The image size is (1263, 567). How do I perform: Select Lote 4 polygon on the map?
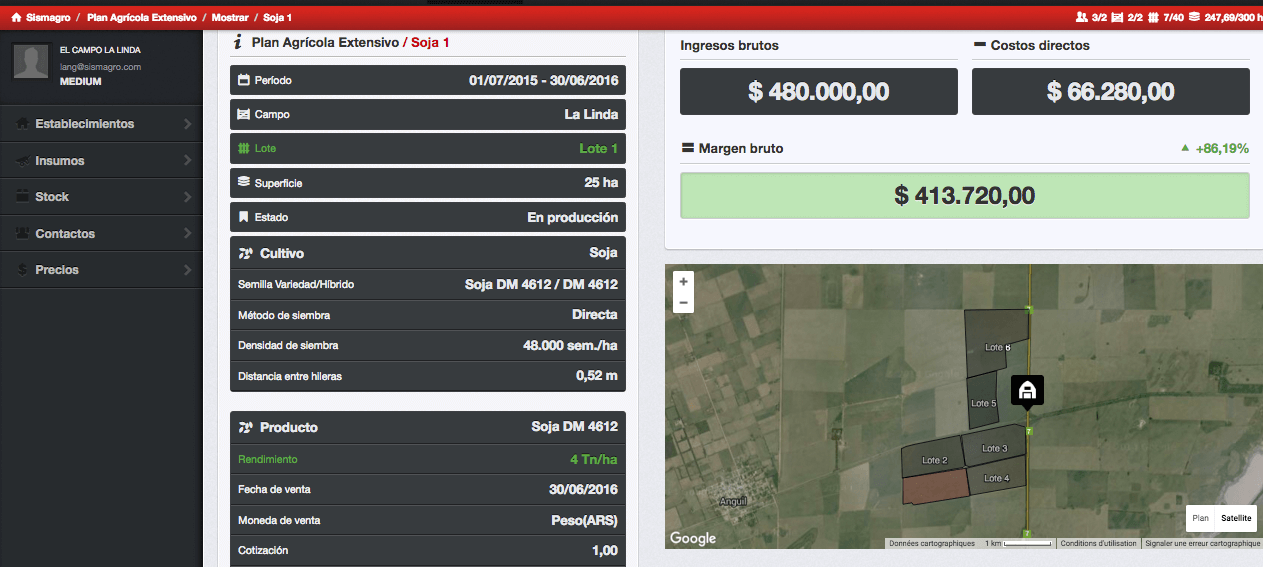point(999,477)
